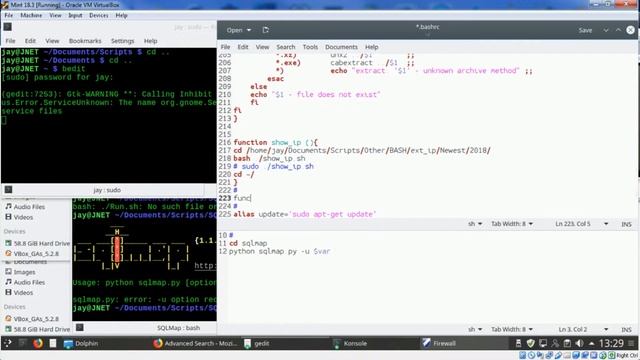Click the 'alias update' line 225
The image size is (640, 360).
pos(305,214)
